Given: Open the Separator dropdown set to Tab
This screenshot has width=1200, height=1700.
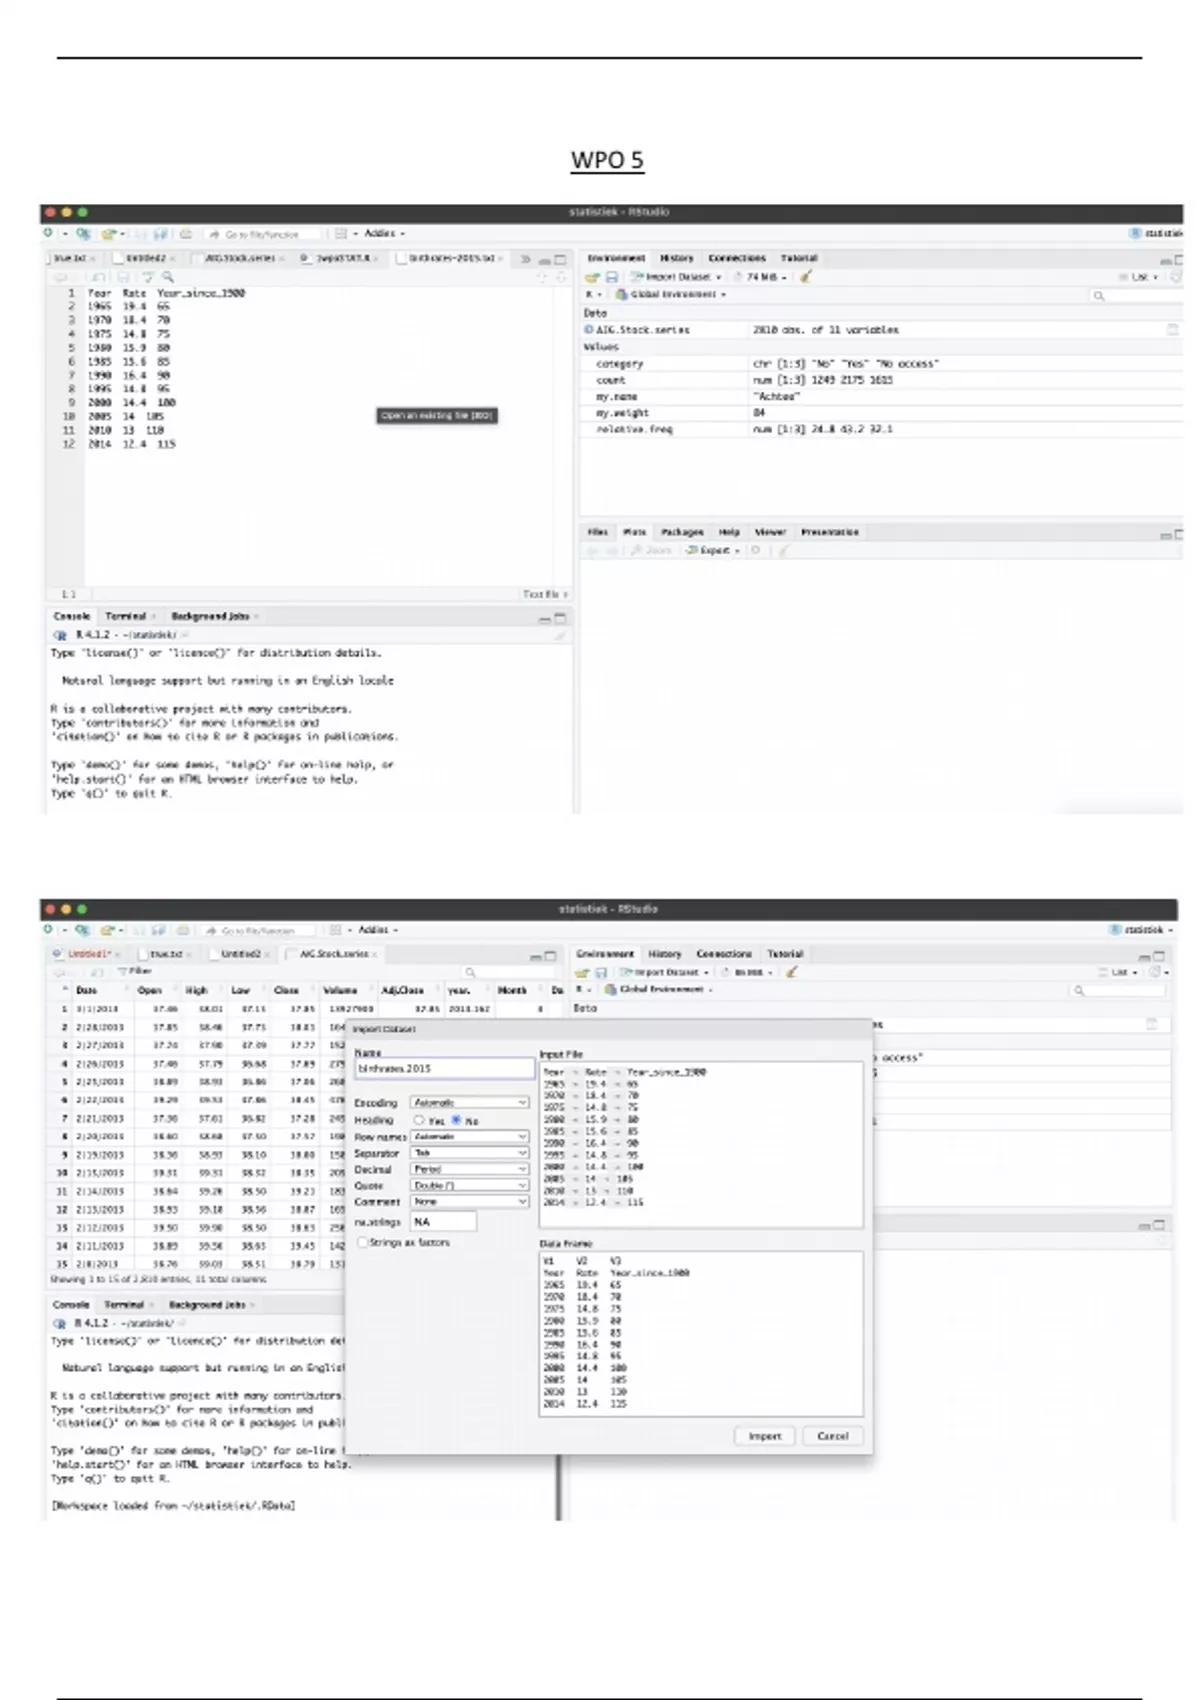Looking at the screenshot, I should [x=469, y=1153].
